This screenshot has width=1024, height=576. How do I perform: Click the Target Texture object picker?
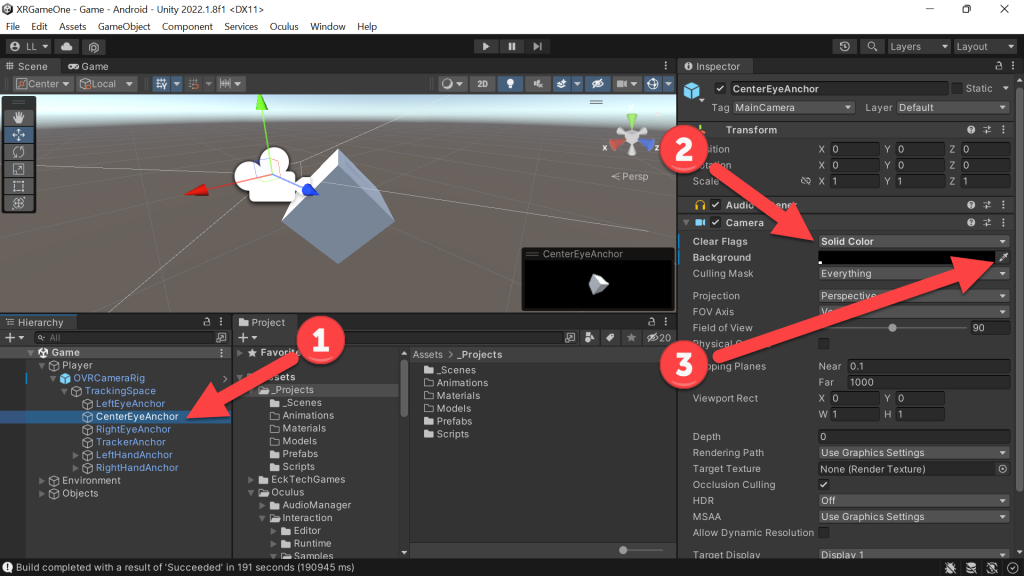click(1002, 469)
